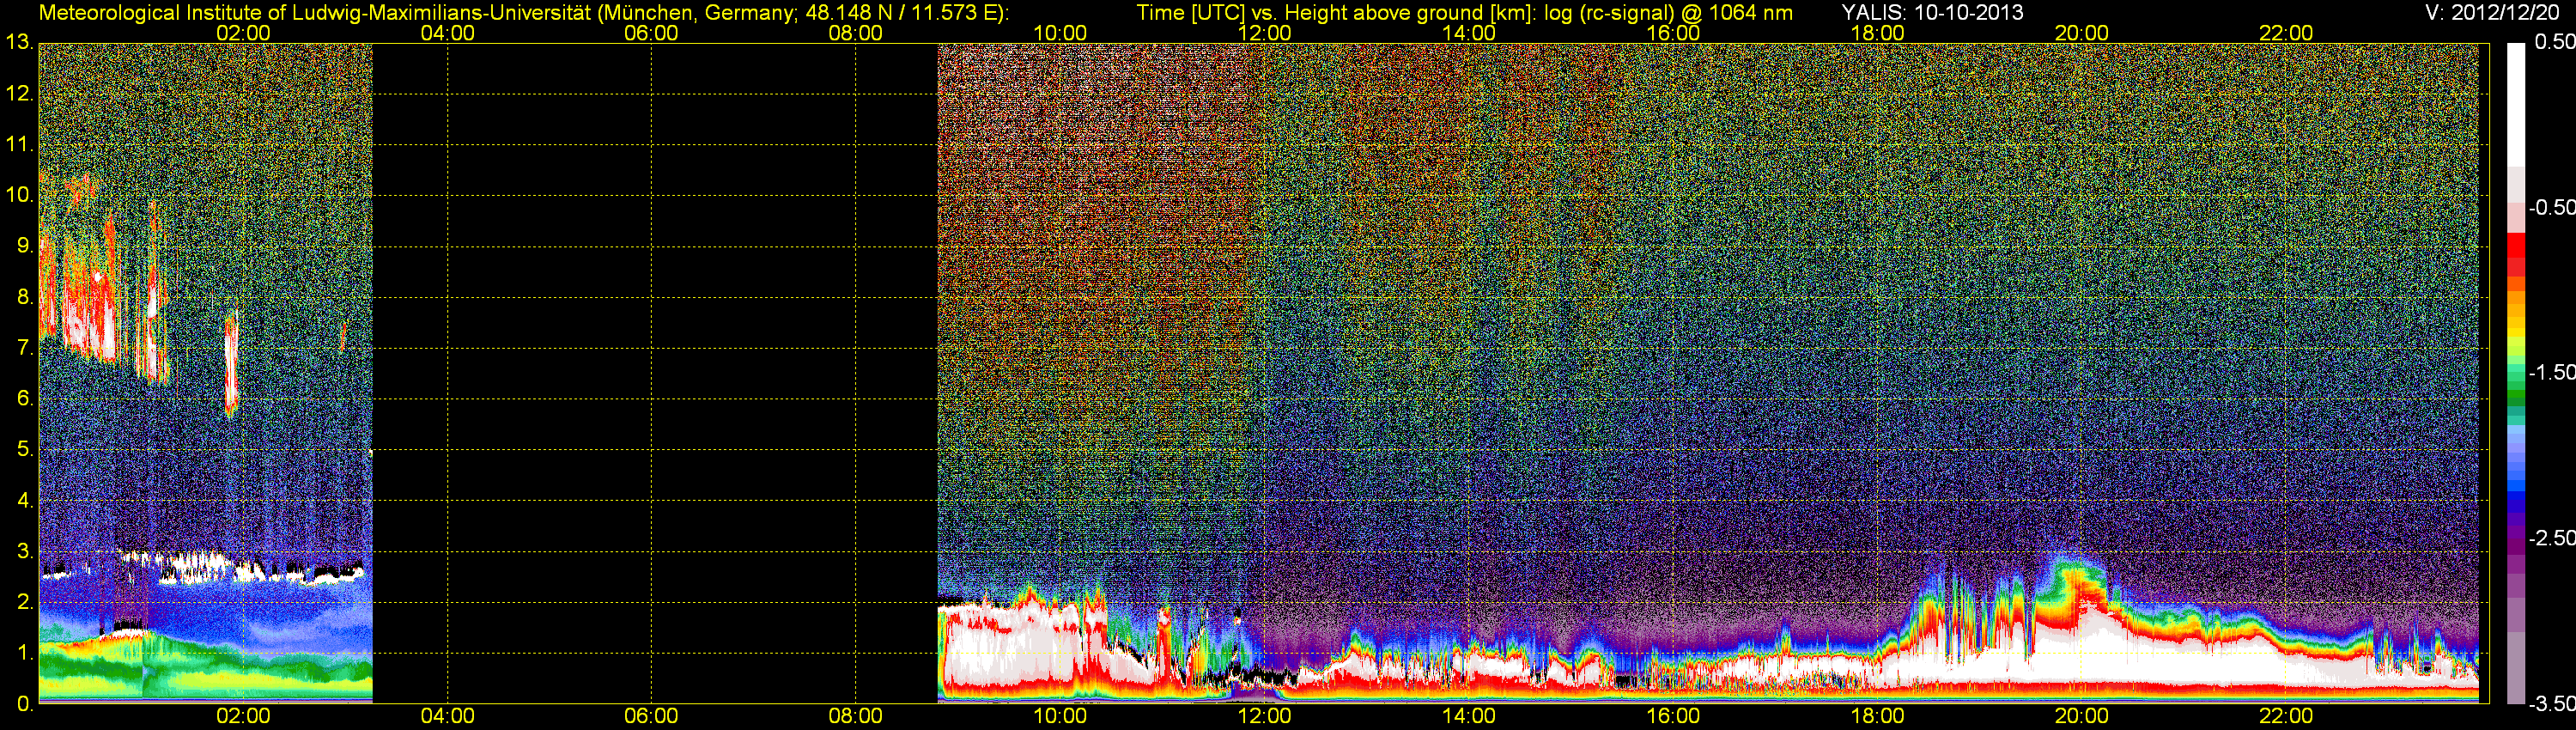The width and height of the screenshot is (2576, 730).
Task: Select the 10:00 label on the bottom time axis
Action: pyautogui.click(x=1060, y=716)
